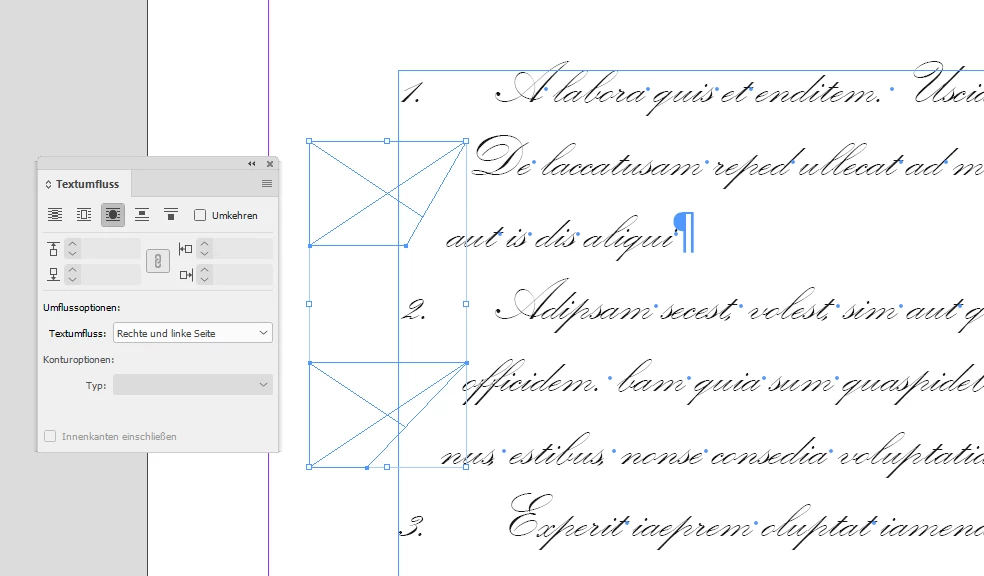Enable the Umkehren checkbox
Screen dimensions: 984x576
pos(200,215)
